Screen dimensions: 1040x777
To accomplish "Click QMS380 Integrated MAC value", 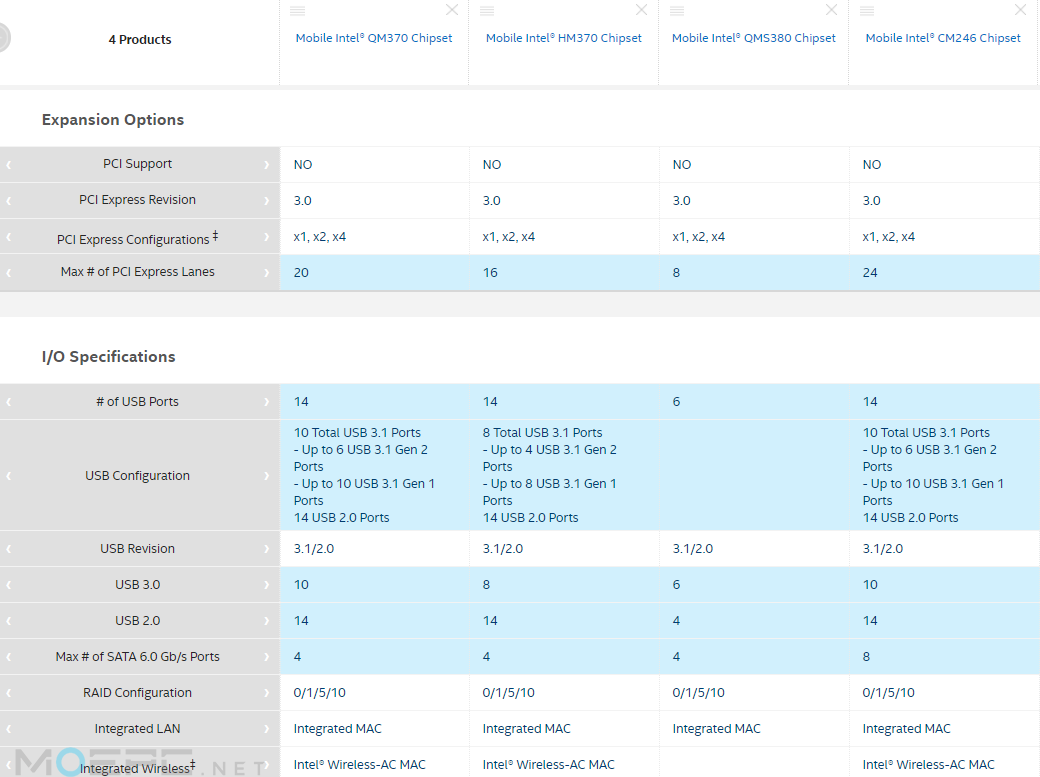I will pyautogui.click(x=716, y=729).
